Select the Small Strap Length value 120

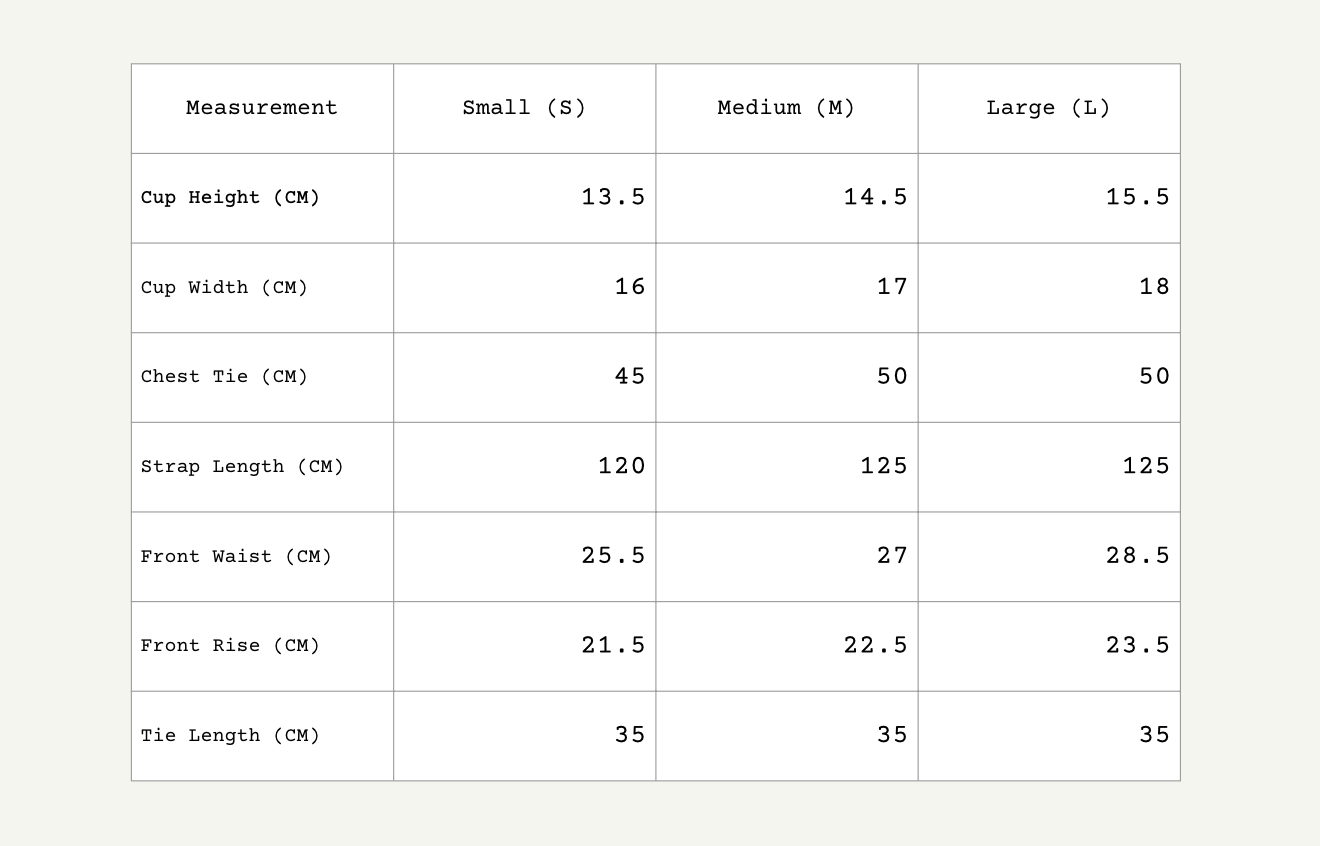coord(622,466)
